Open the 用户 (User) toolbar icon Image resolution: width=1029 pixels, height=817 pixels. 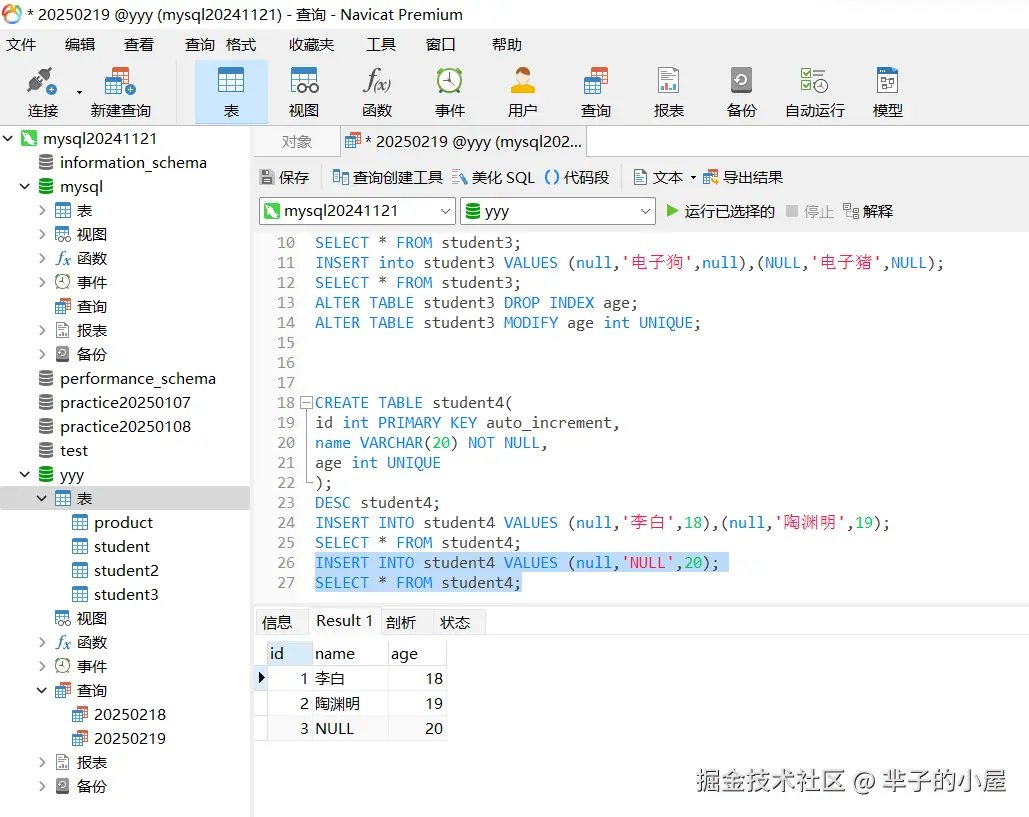(522, 92)
